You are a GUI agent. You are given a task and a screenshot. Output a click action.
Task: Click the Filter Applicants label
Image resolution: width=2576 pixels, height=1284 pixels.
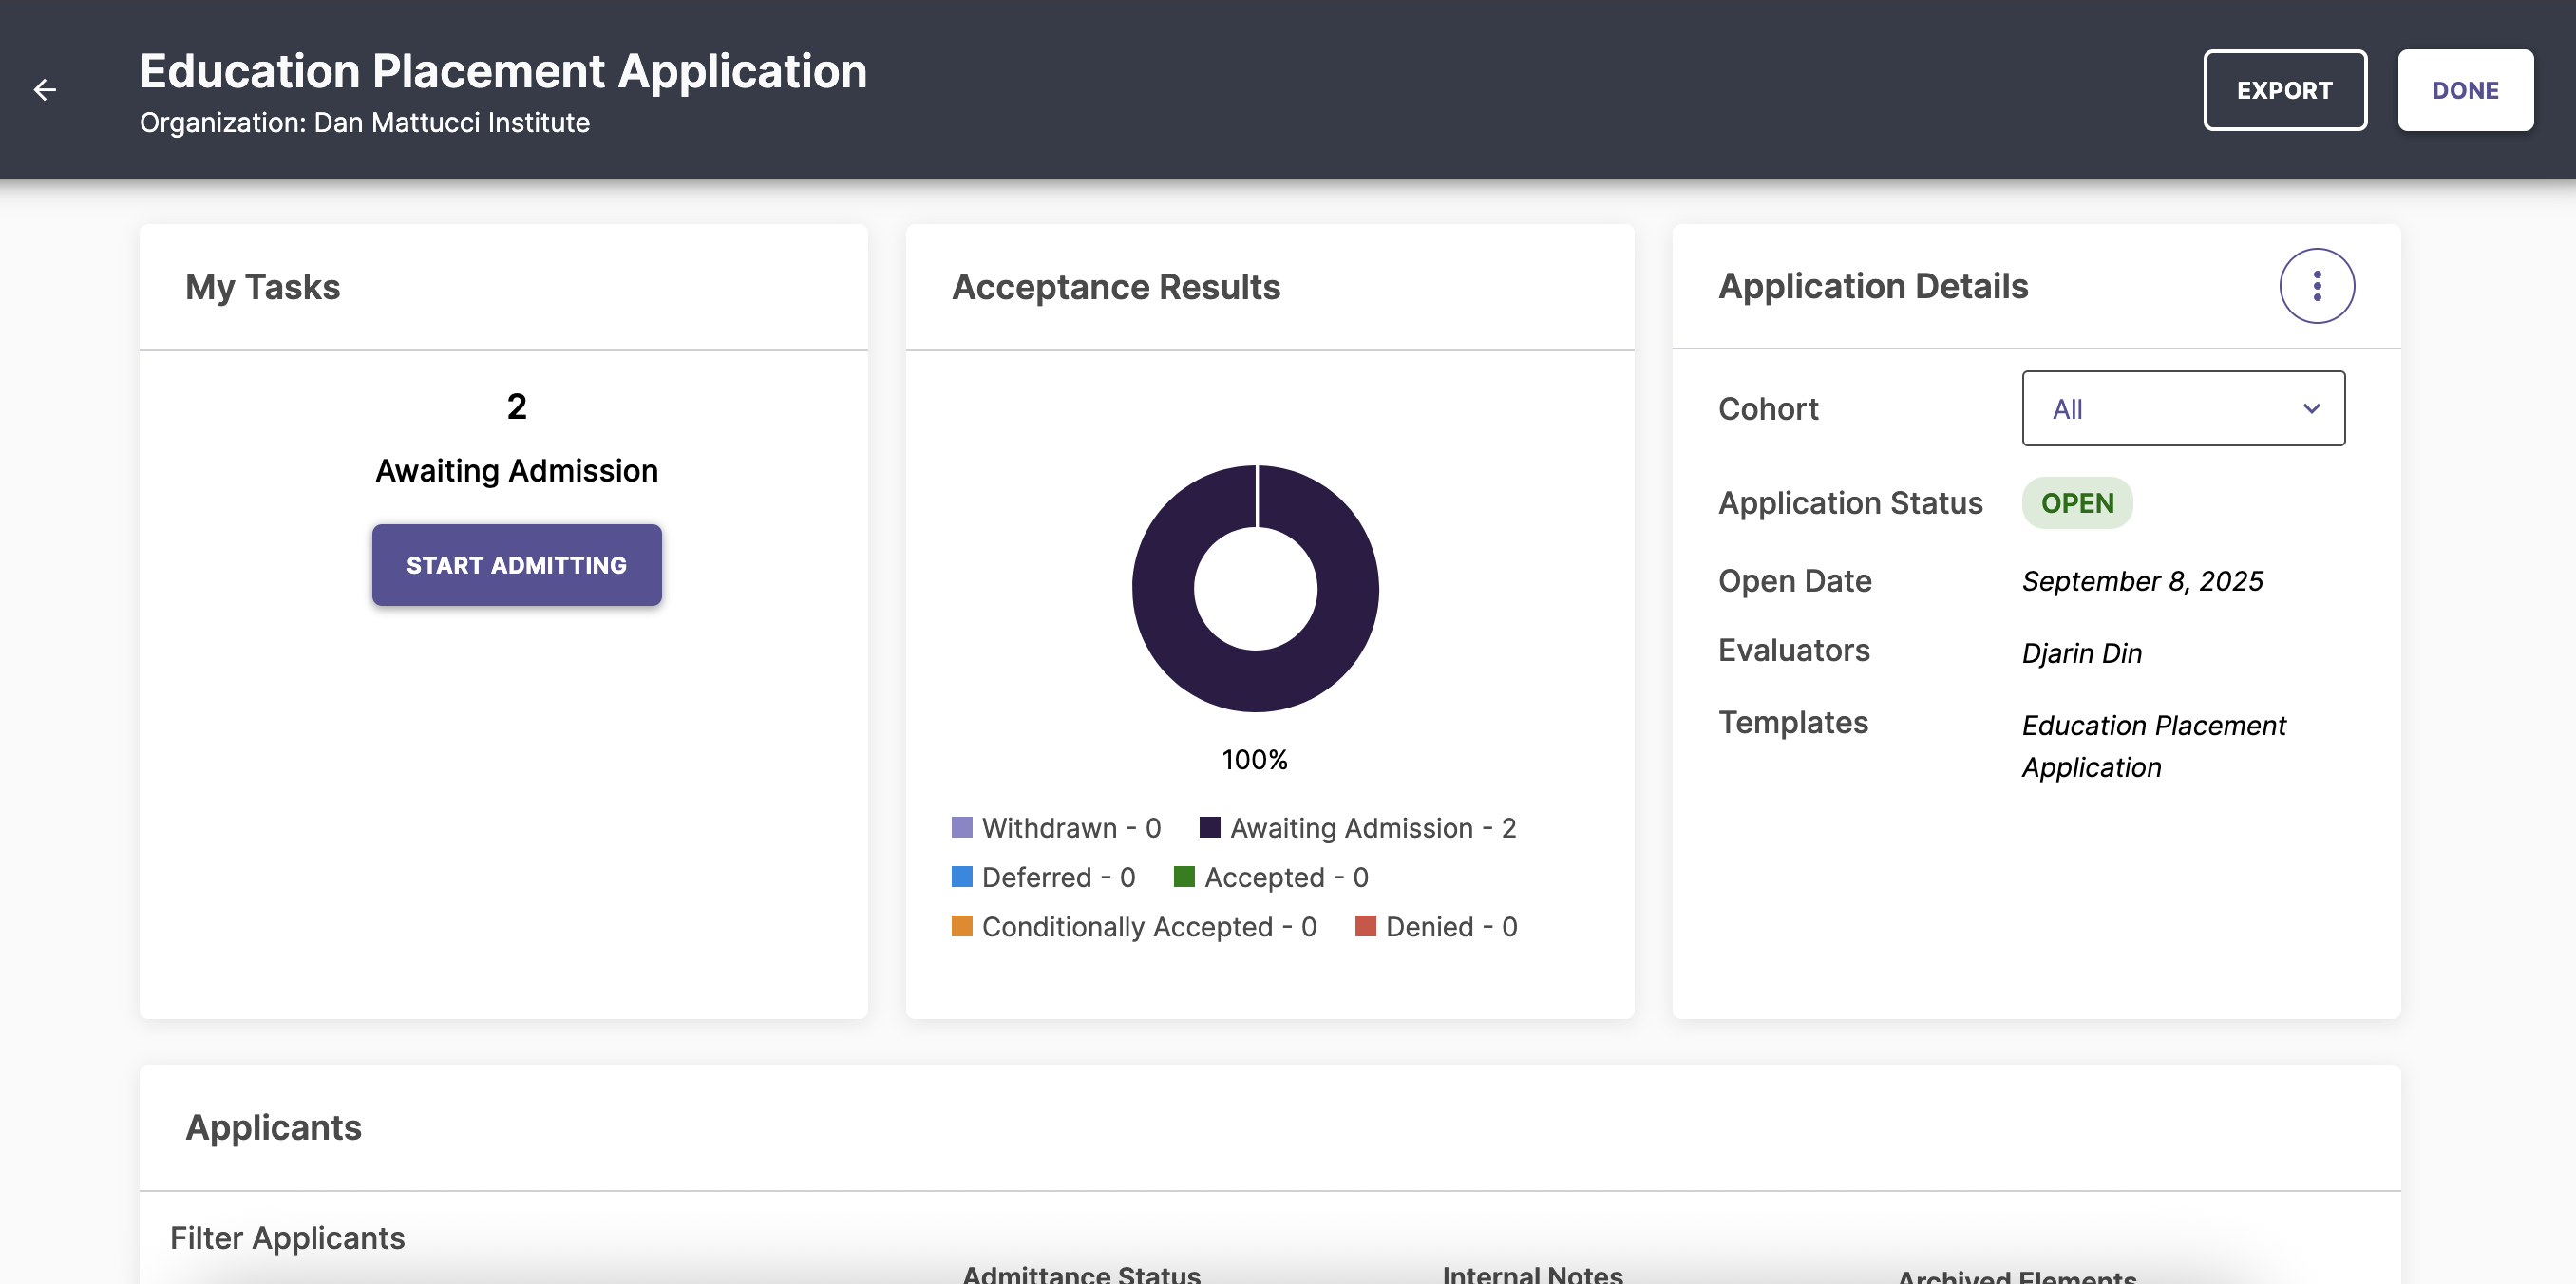pyautogui.click(x=287, y=1238)
